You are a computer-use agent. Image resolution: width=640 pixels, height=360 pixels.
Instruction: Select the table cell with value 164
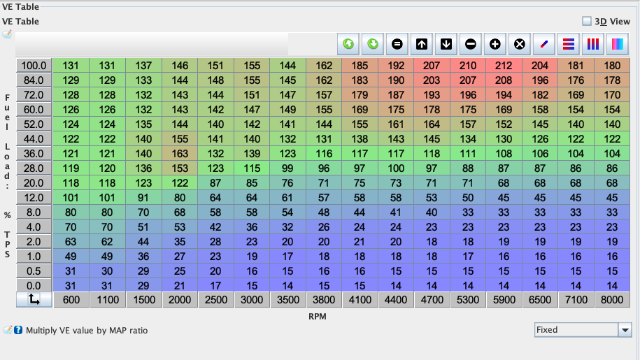coord(431,124)
